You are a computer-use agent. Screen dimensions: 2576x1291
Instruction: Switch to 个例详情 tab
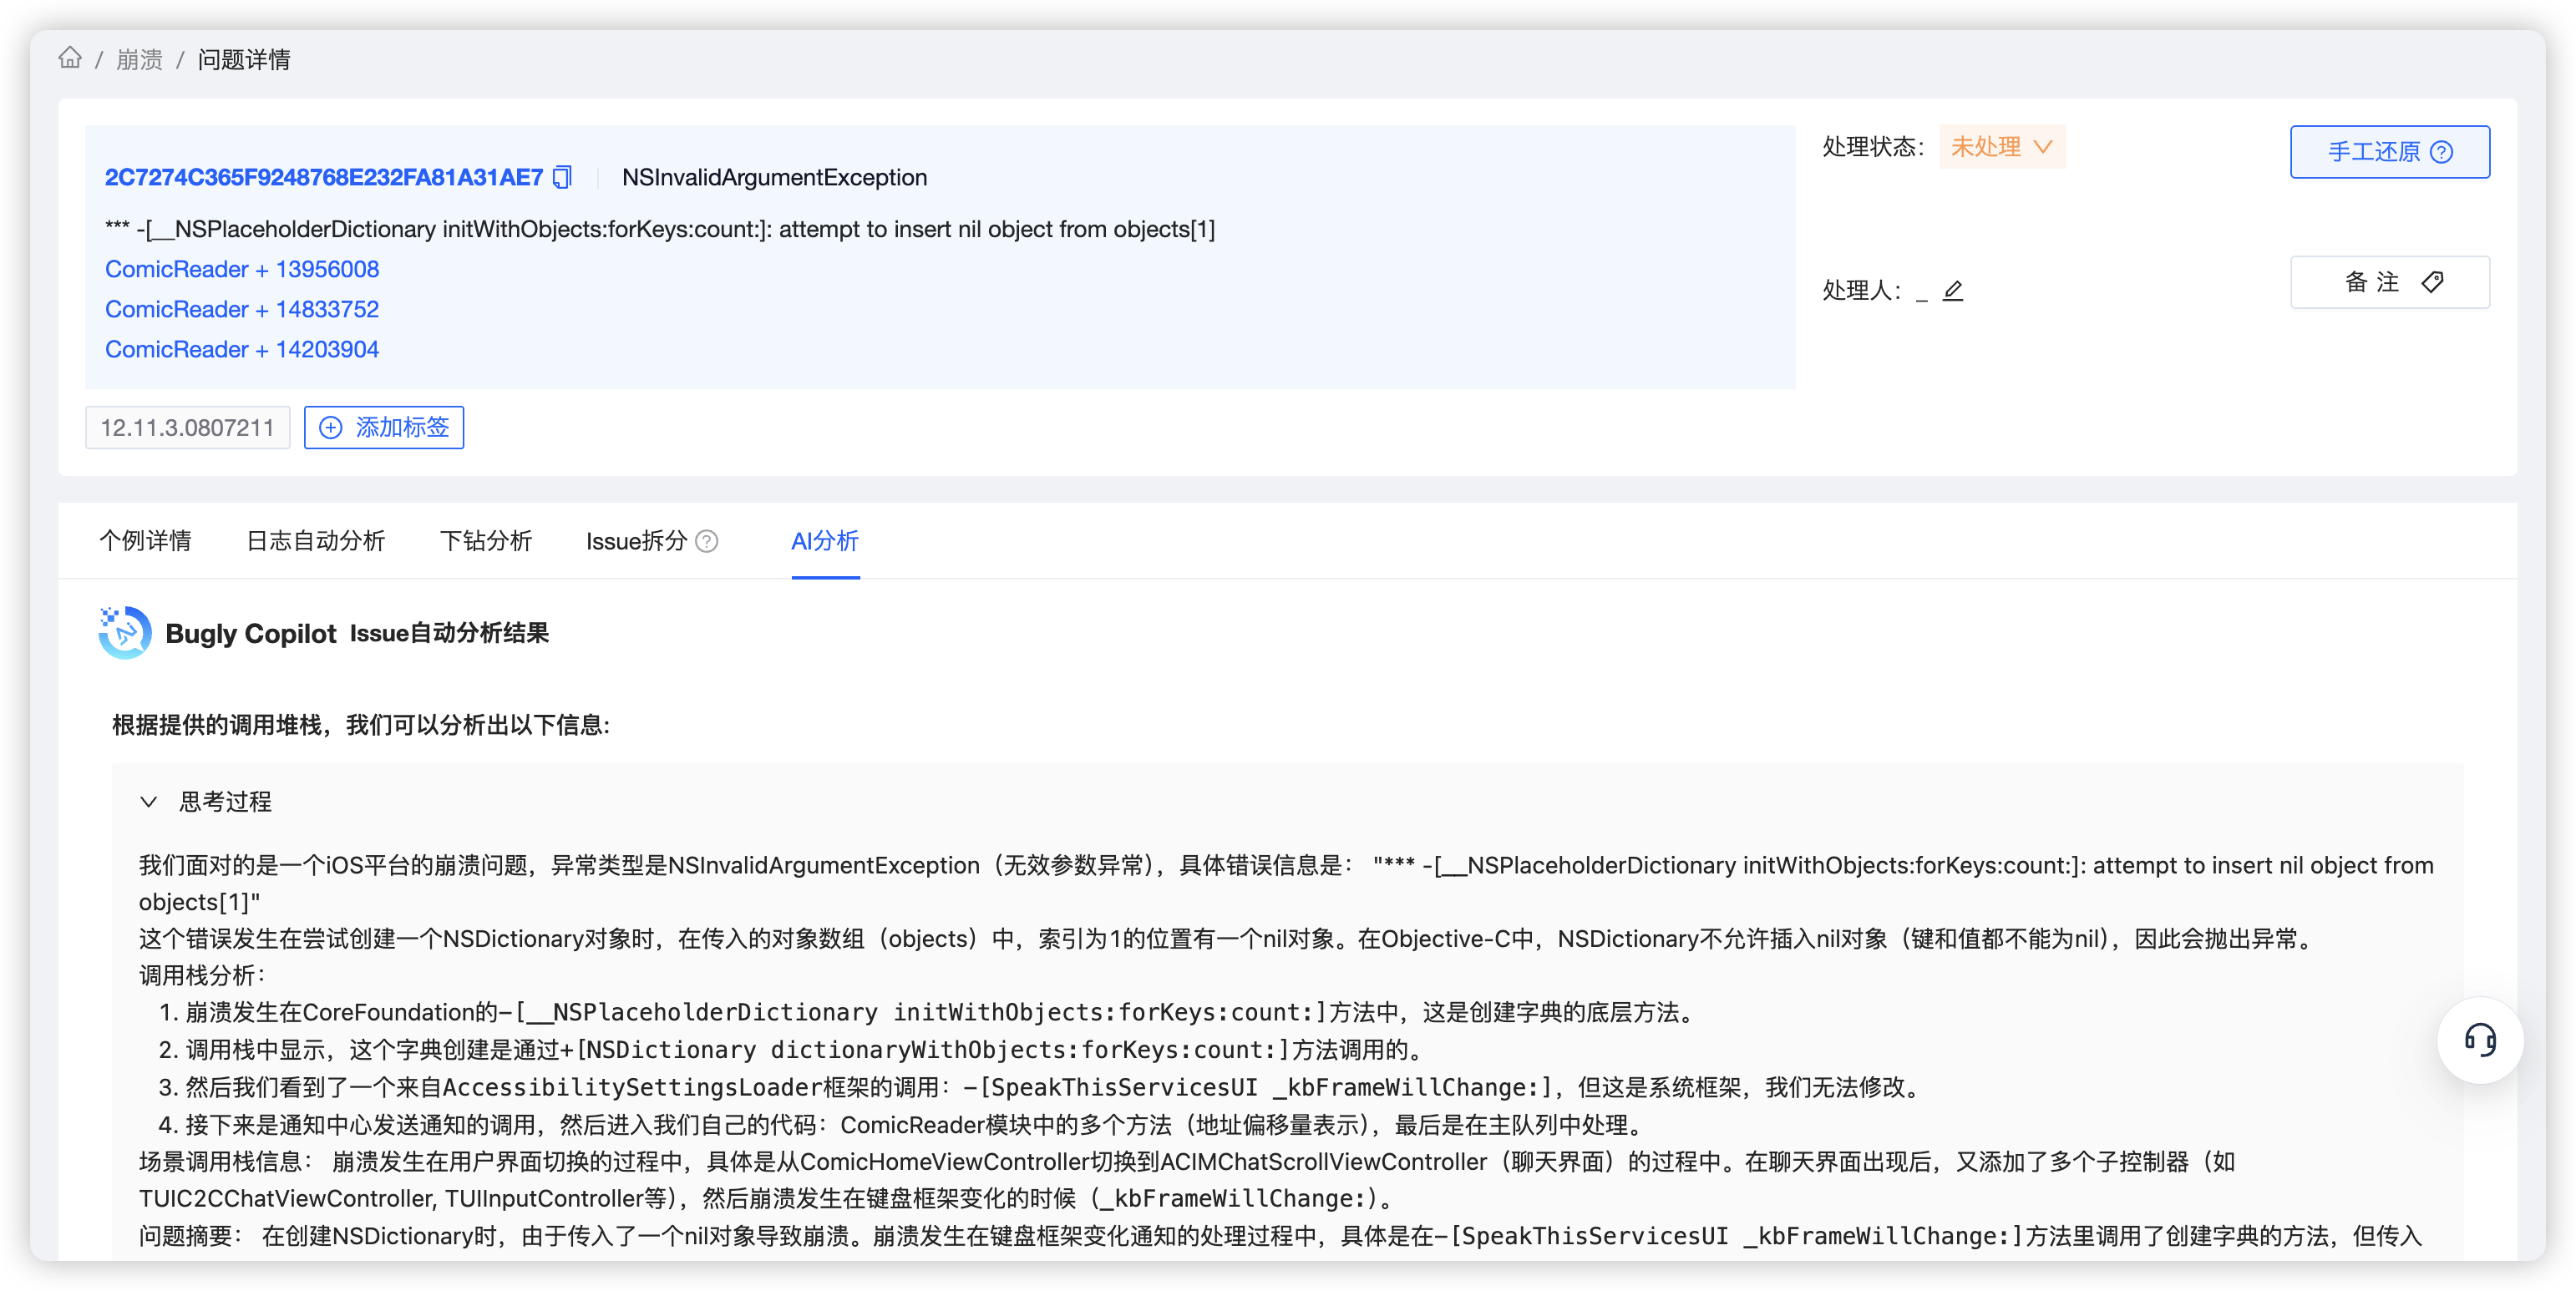click(145, 541)
